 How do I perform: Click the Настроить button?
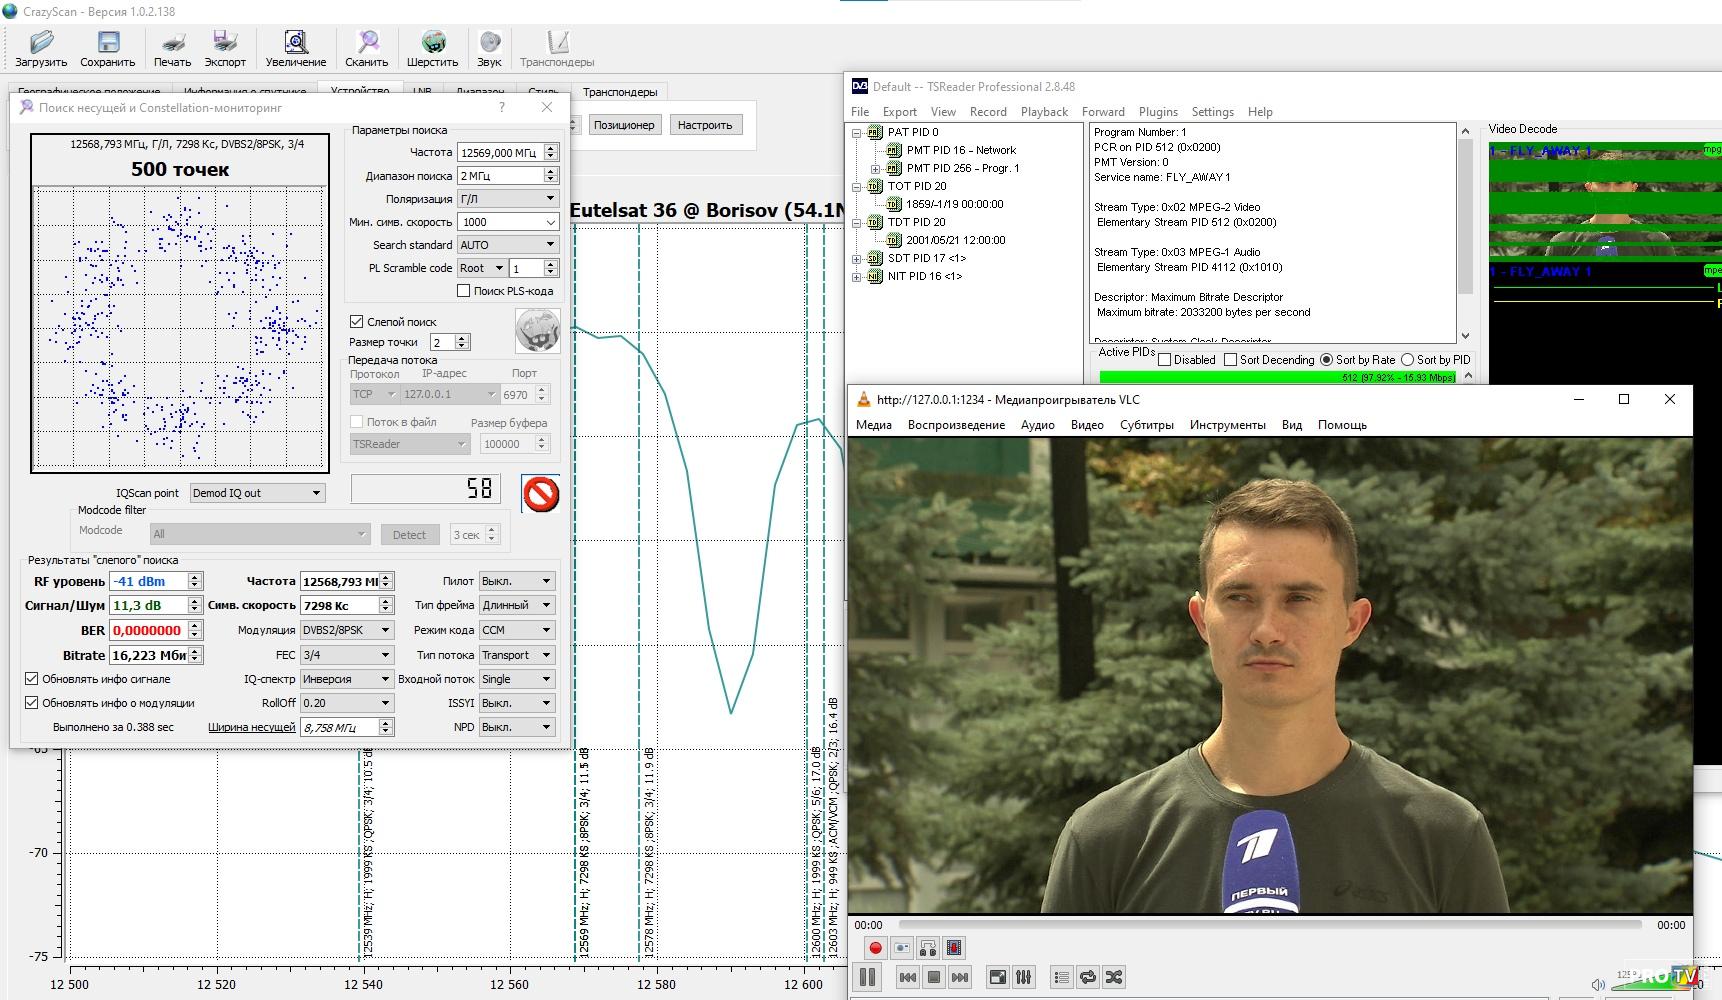704,125
